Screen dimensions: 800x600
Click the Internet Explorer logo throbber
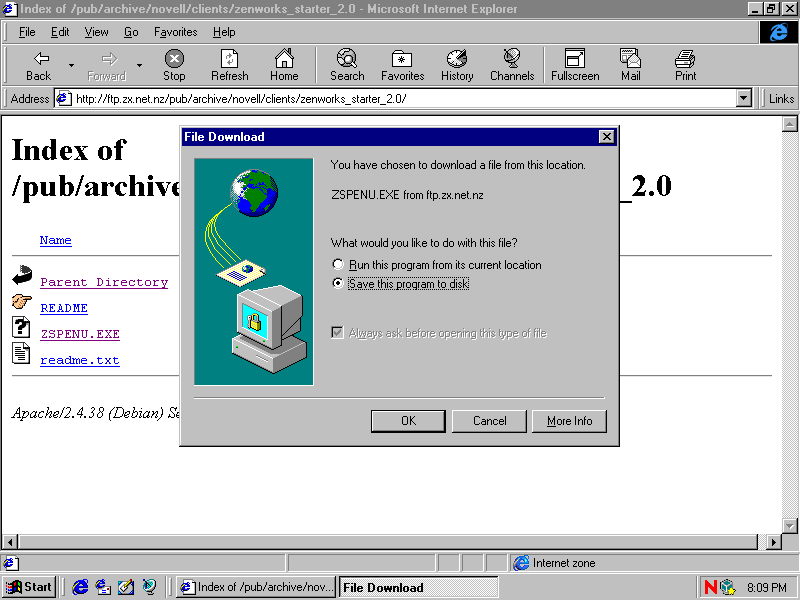tap(779, 33)
